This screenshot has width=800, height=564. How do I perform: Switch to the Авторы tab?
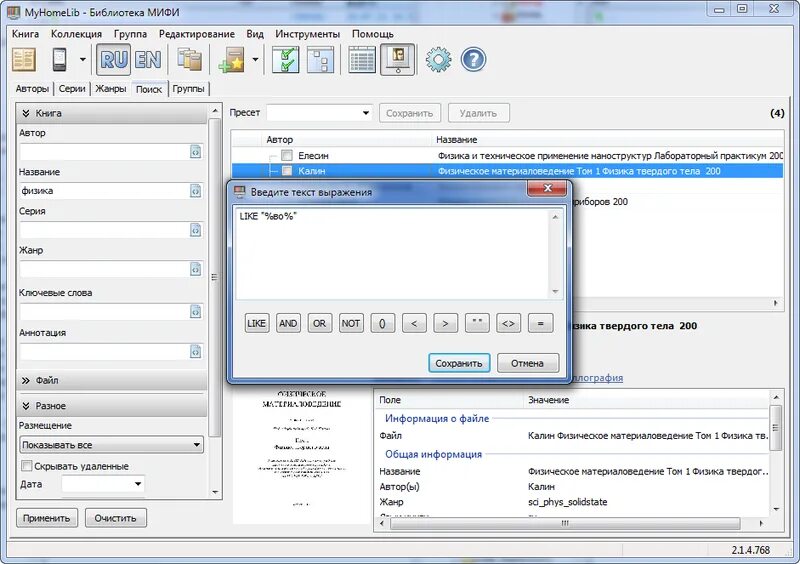pyautogui.click(x=32, y=88)
